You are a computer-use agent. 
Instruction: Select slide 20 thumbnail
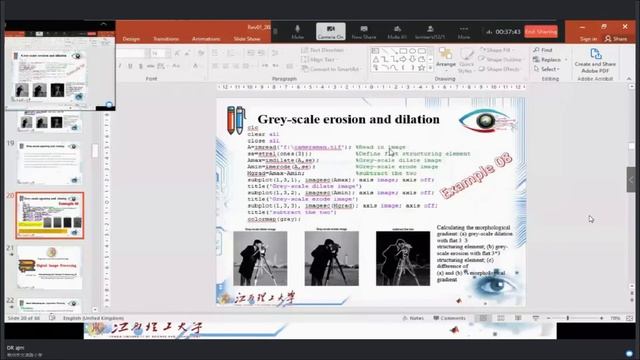tap(50, 216)
